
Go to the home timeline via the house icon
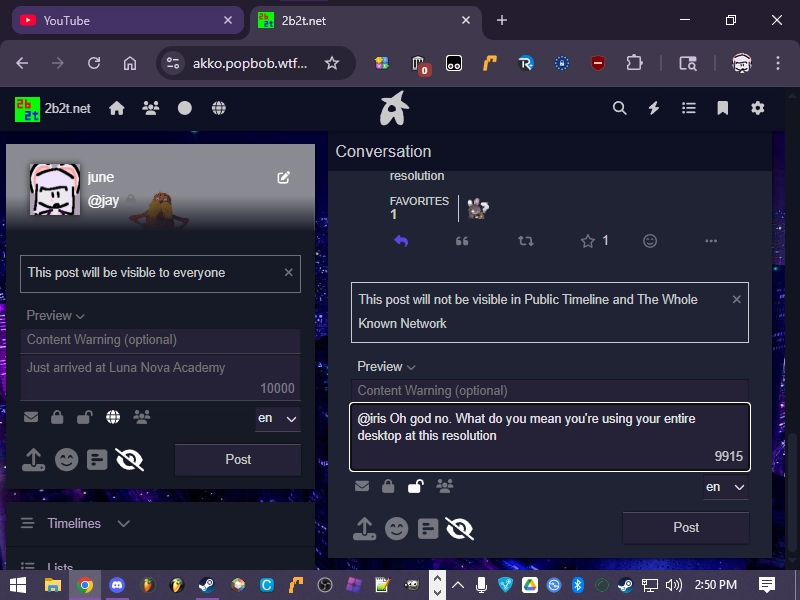point(117,108)
